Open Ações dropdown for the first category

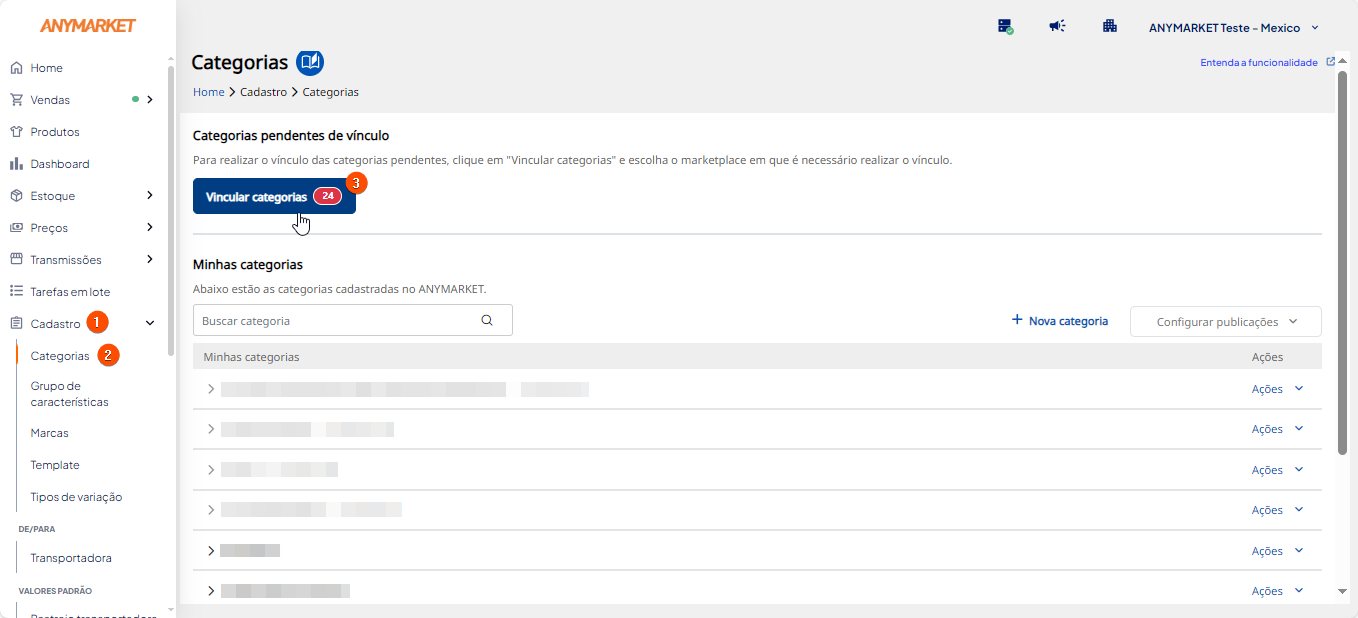1278,389
